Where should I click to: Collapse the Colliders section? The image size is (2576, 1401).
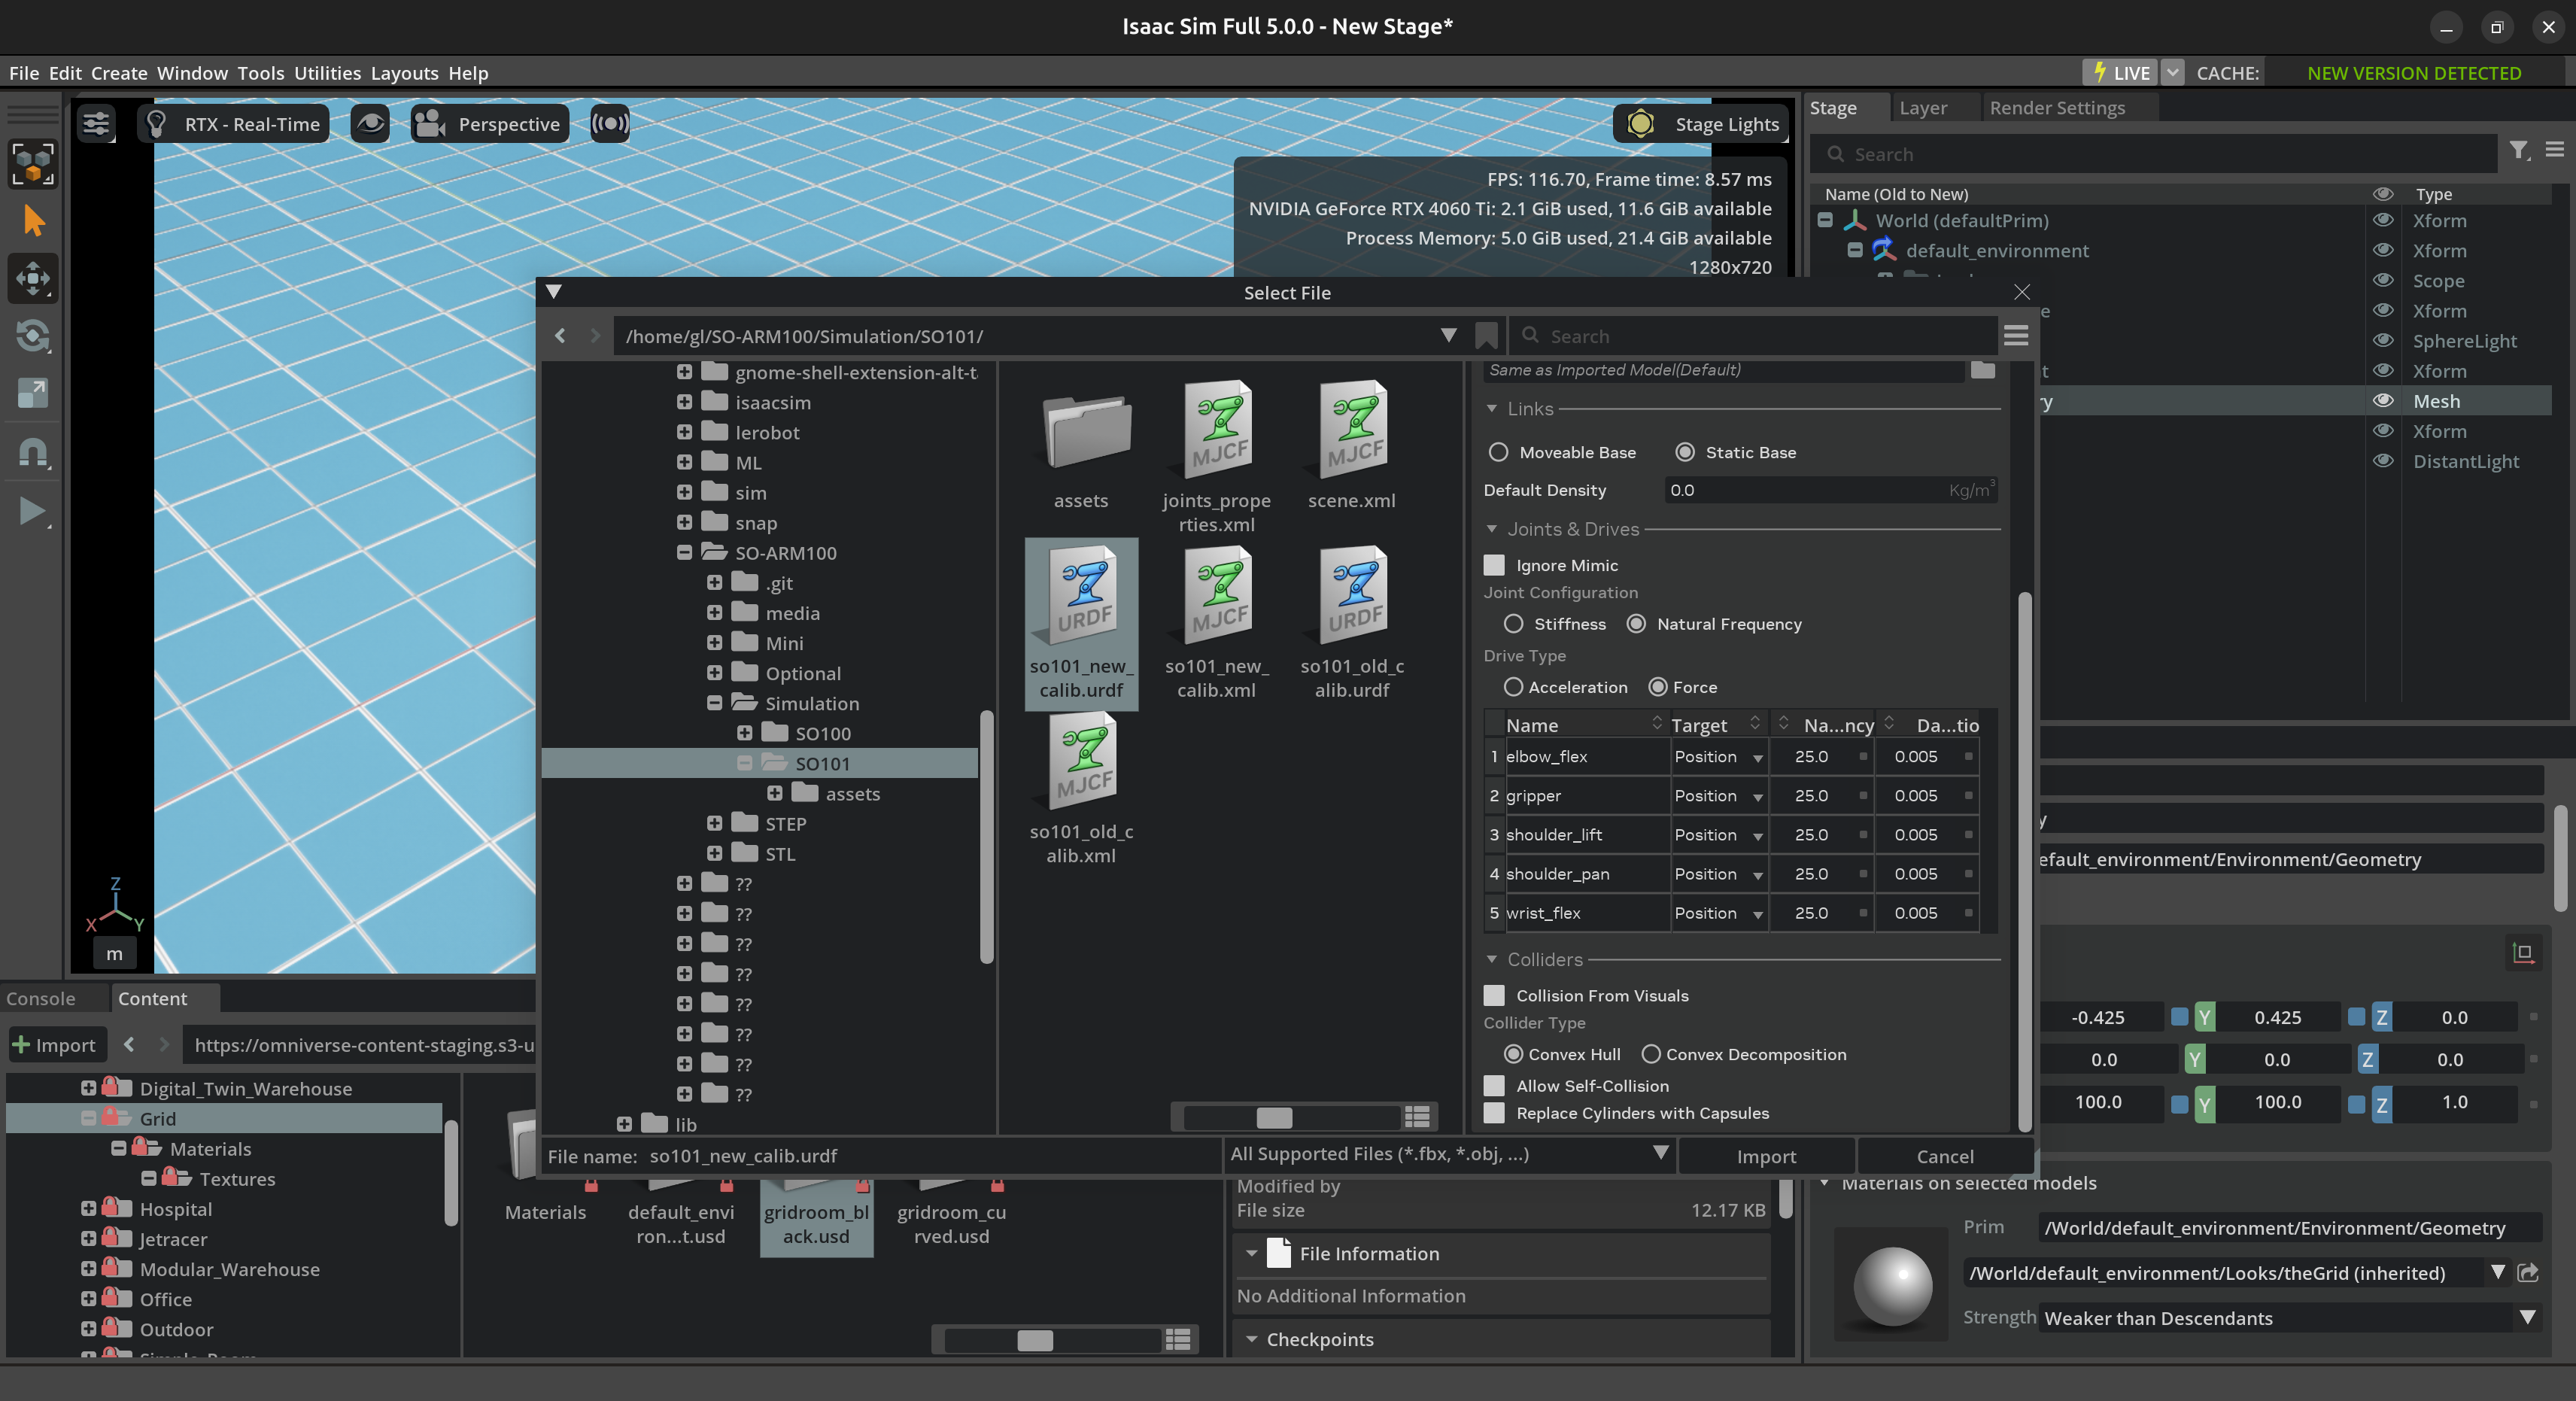click(1492, 959)
